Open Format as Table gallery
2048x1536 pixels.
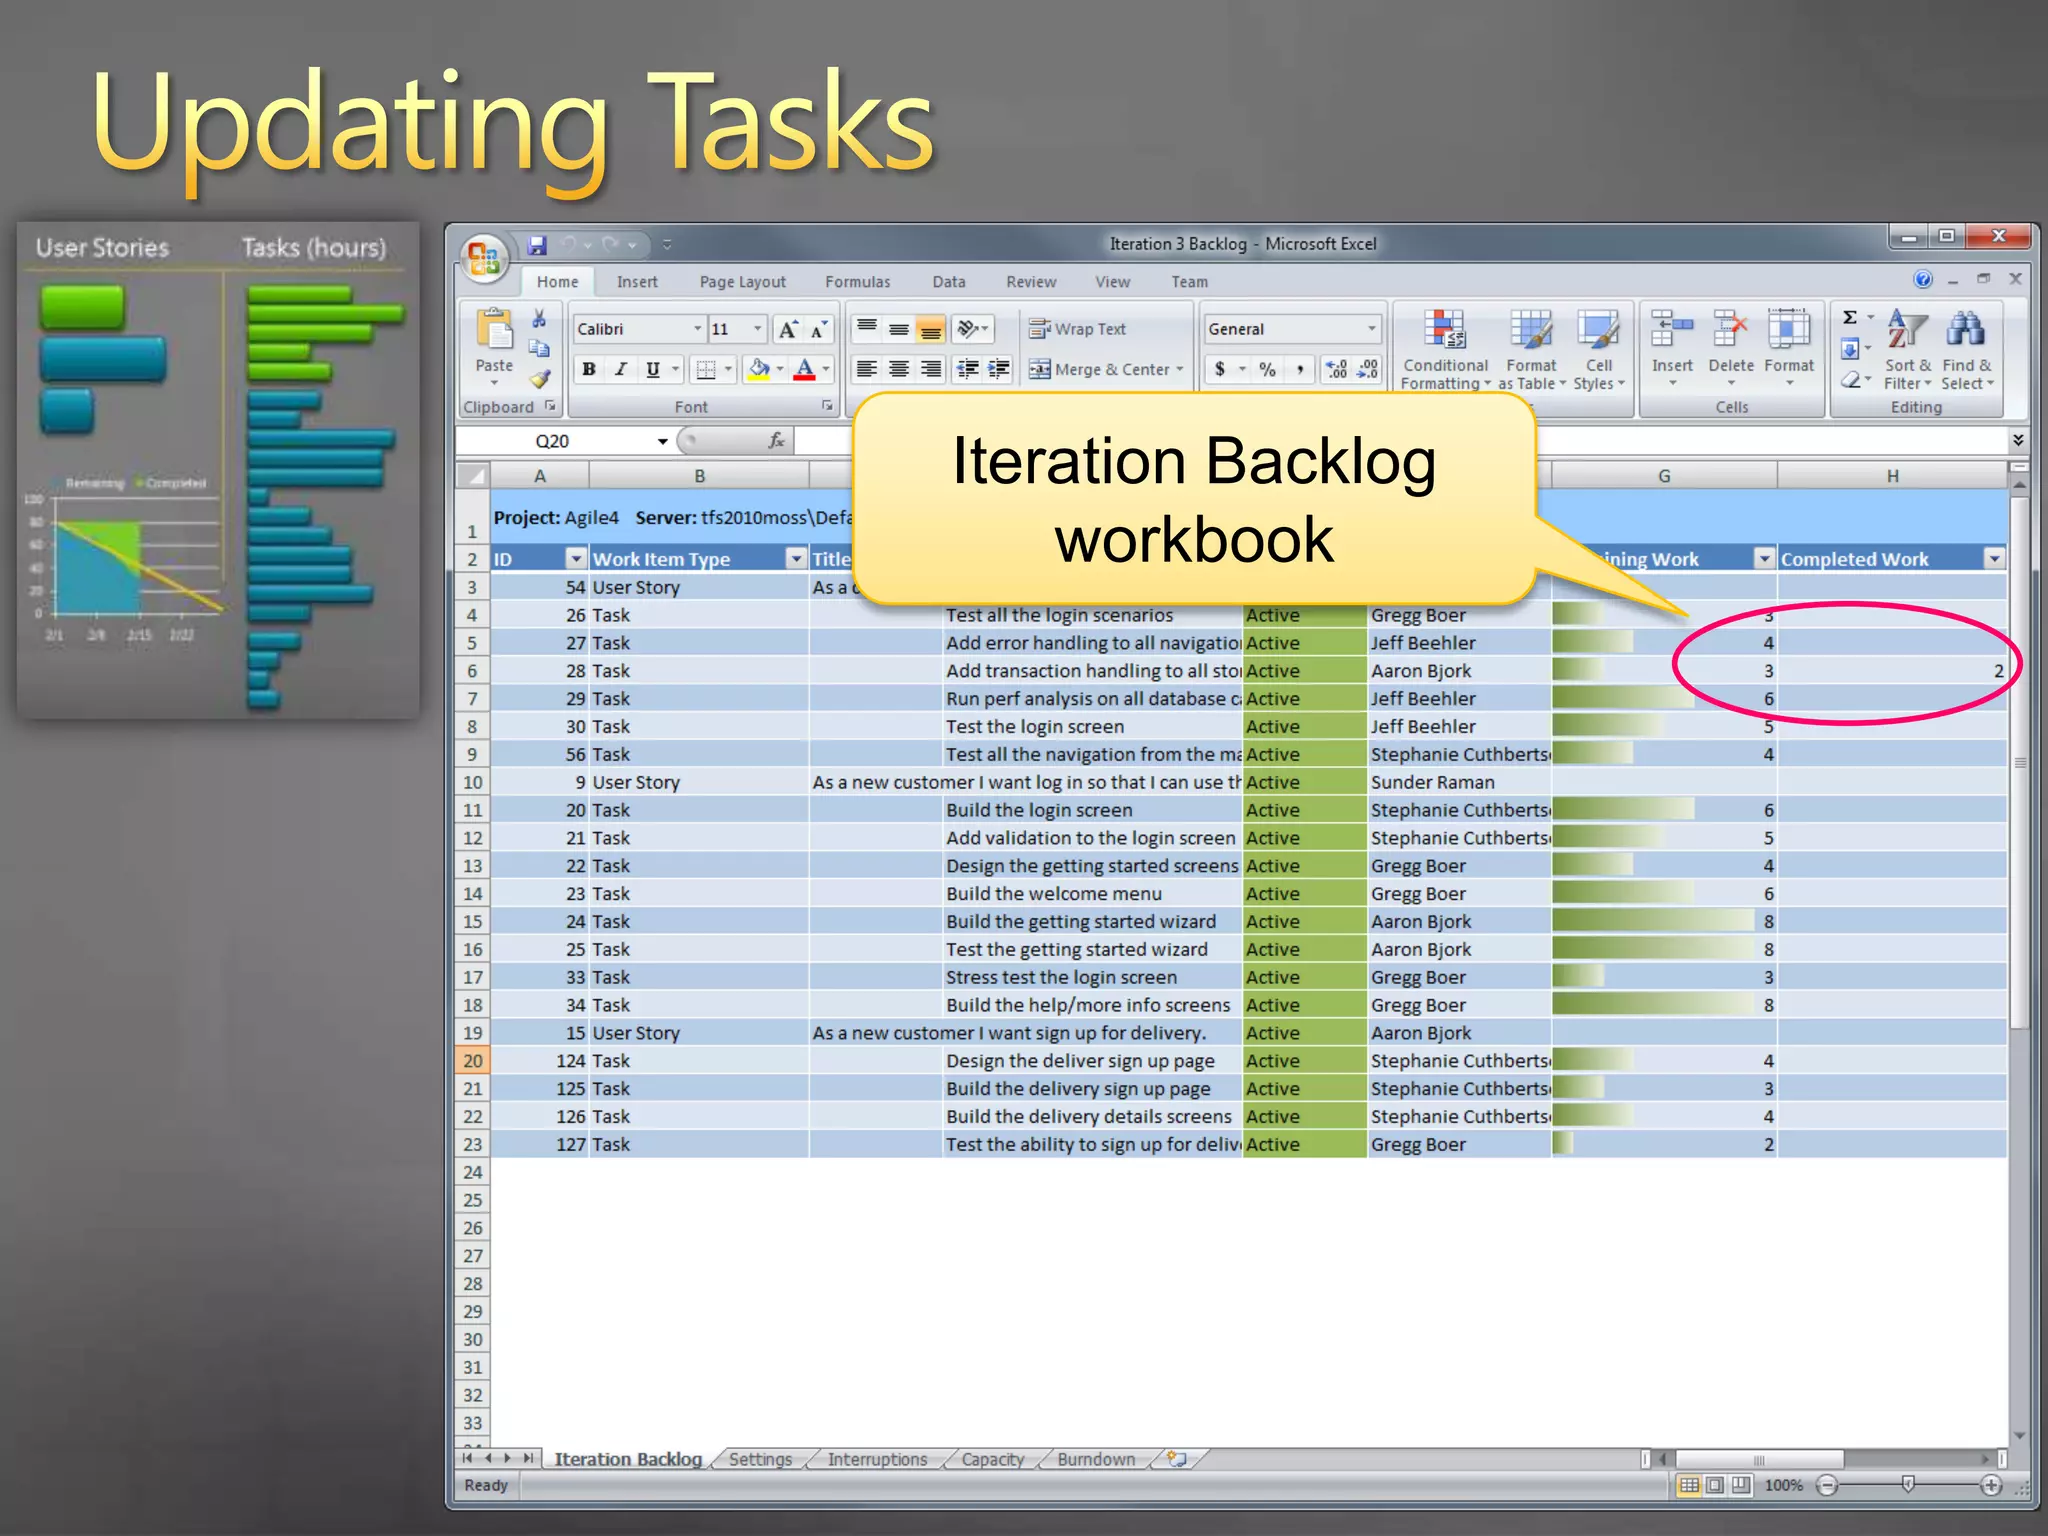pos(1531,349)
